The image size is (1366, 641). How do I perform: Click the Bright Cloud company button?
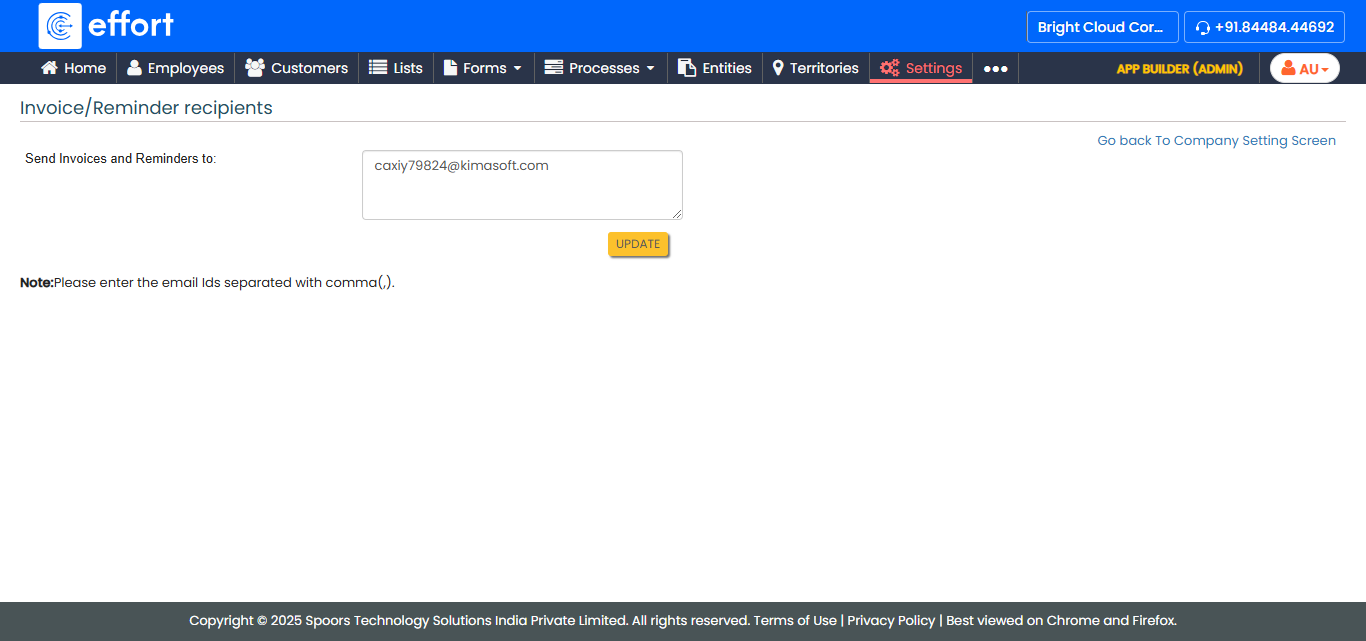tap(1102, 27)
